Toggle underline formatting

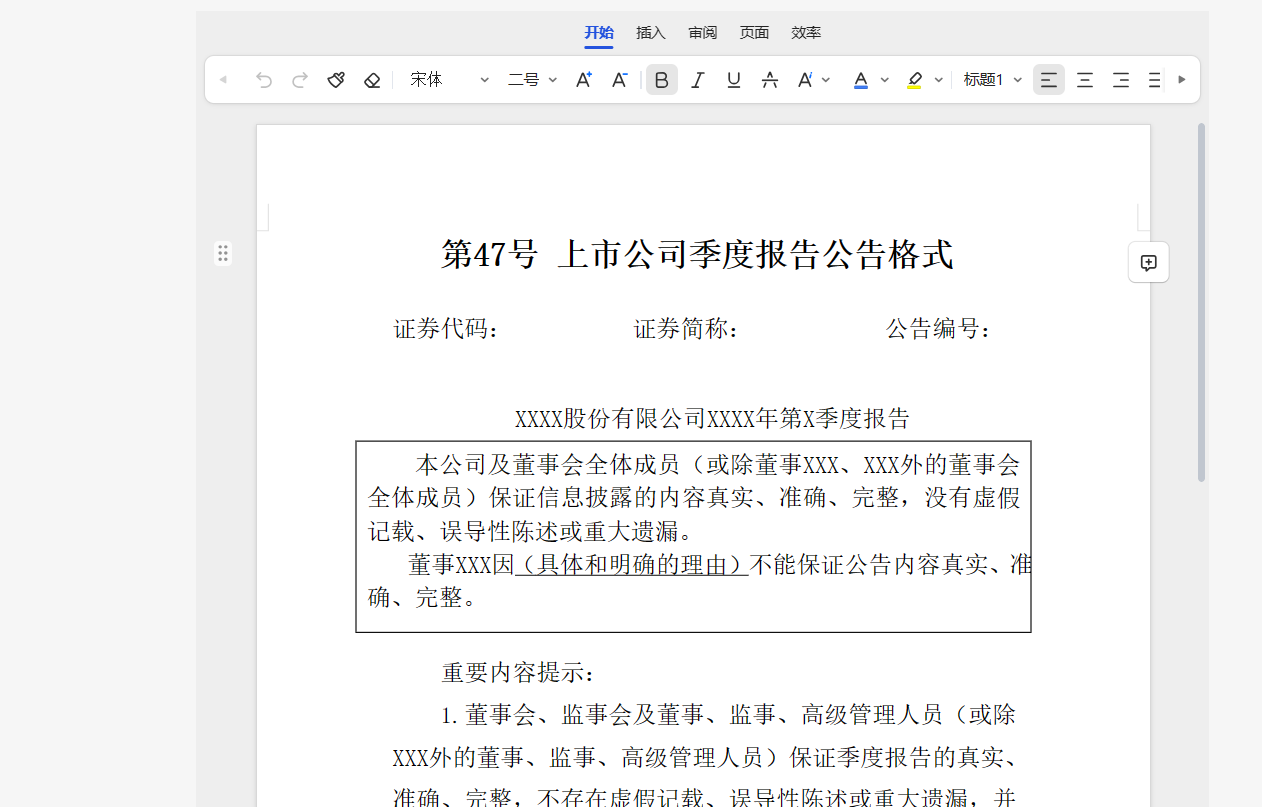coord(734,80)
